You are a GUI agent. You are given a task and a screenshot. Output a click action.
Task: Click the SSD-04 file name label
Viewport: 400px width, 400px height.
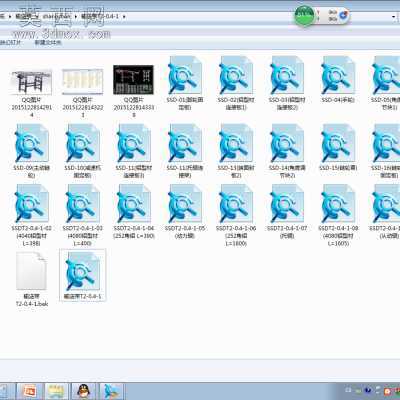point(338,100)
